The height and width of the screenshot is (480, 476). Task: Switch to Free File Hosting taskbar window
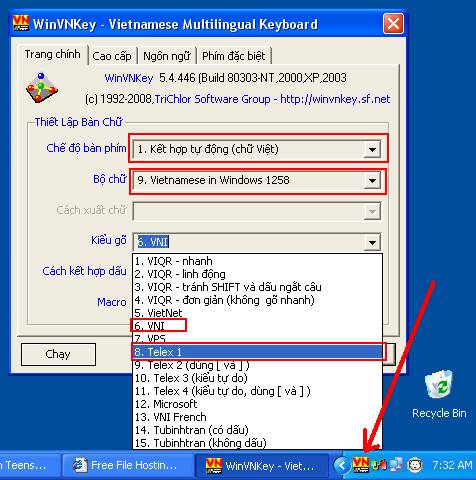(x=127, y=465)
